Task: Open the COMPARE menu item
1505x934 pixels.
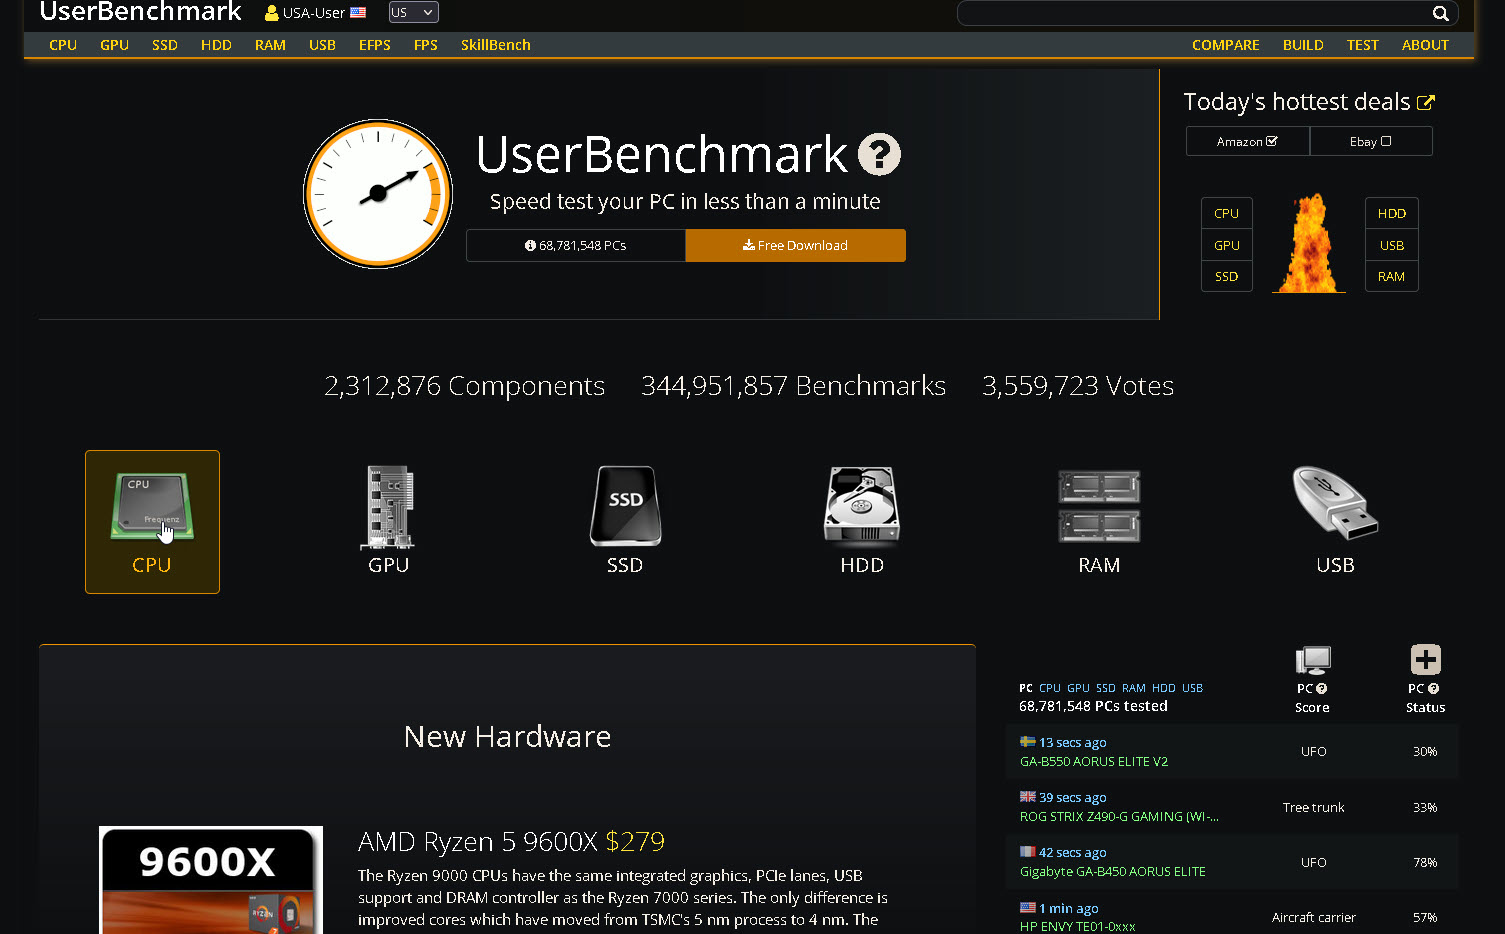Action: click(1226, 45)
